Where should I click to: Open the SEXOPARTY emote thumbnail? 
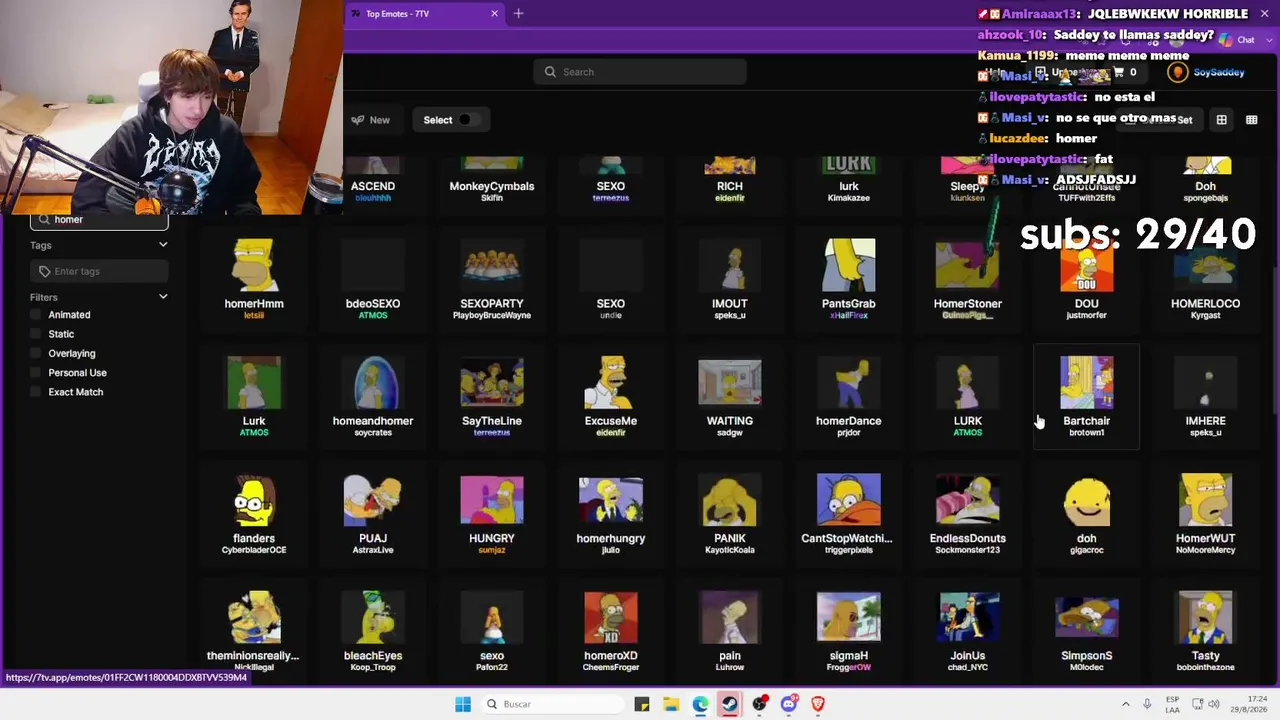(x=492, y=264)
